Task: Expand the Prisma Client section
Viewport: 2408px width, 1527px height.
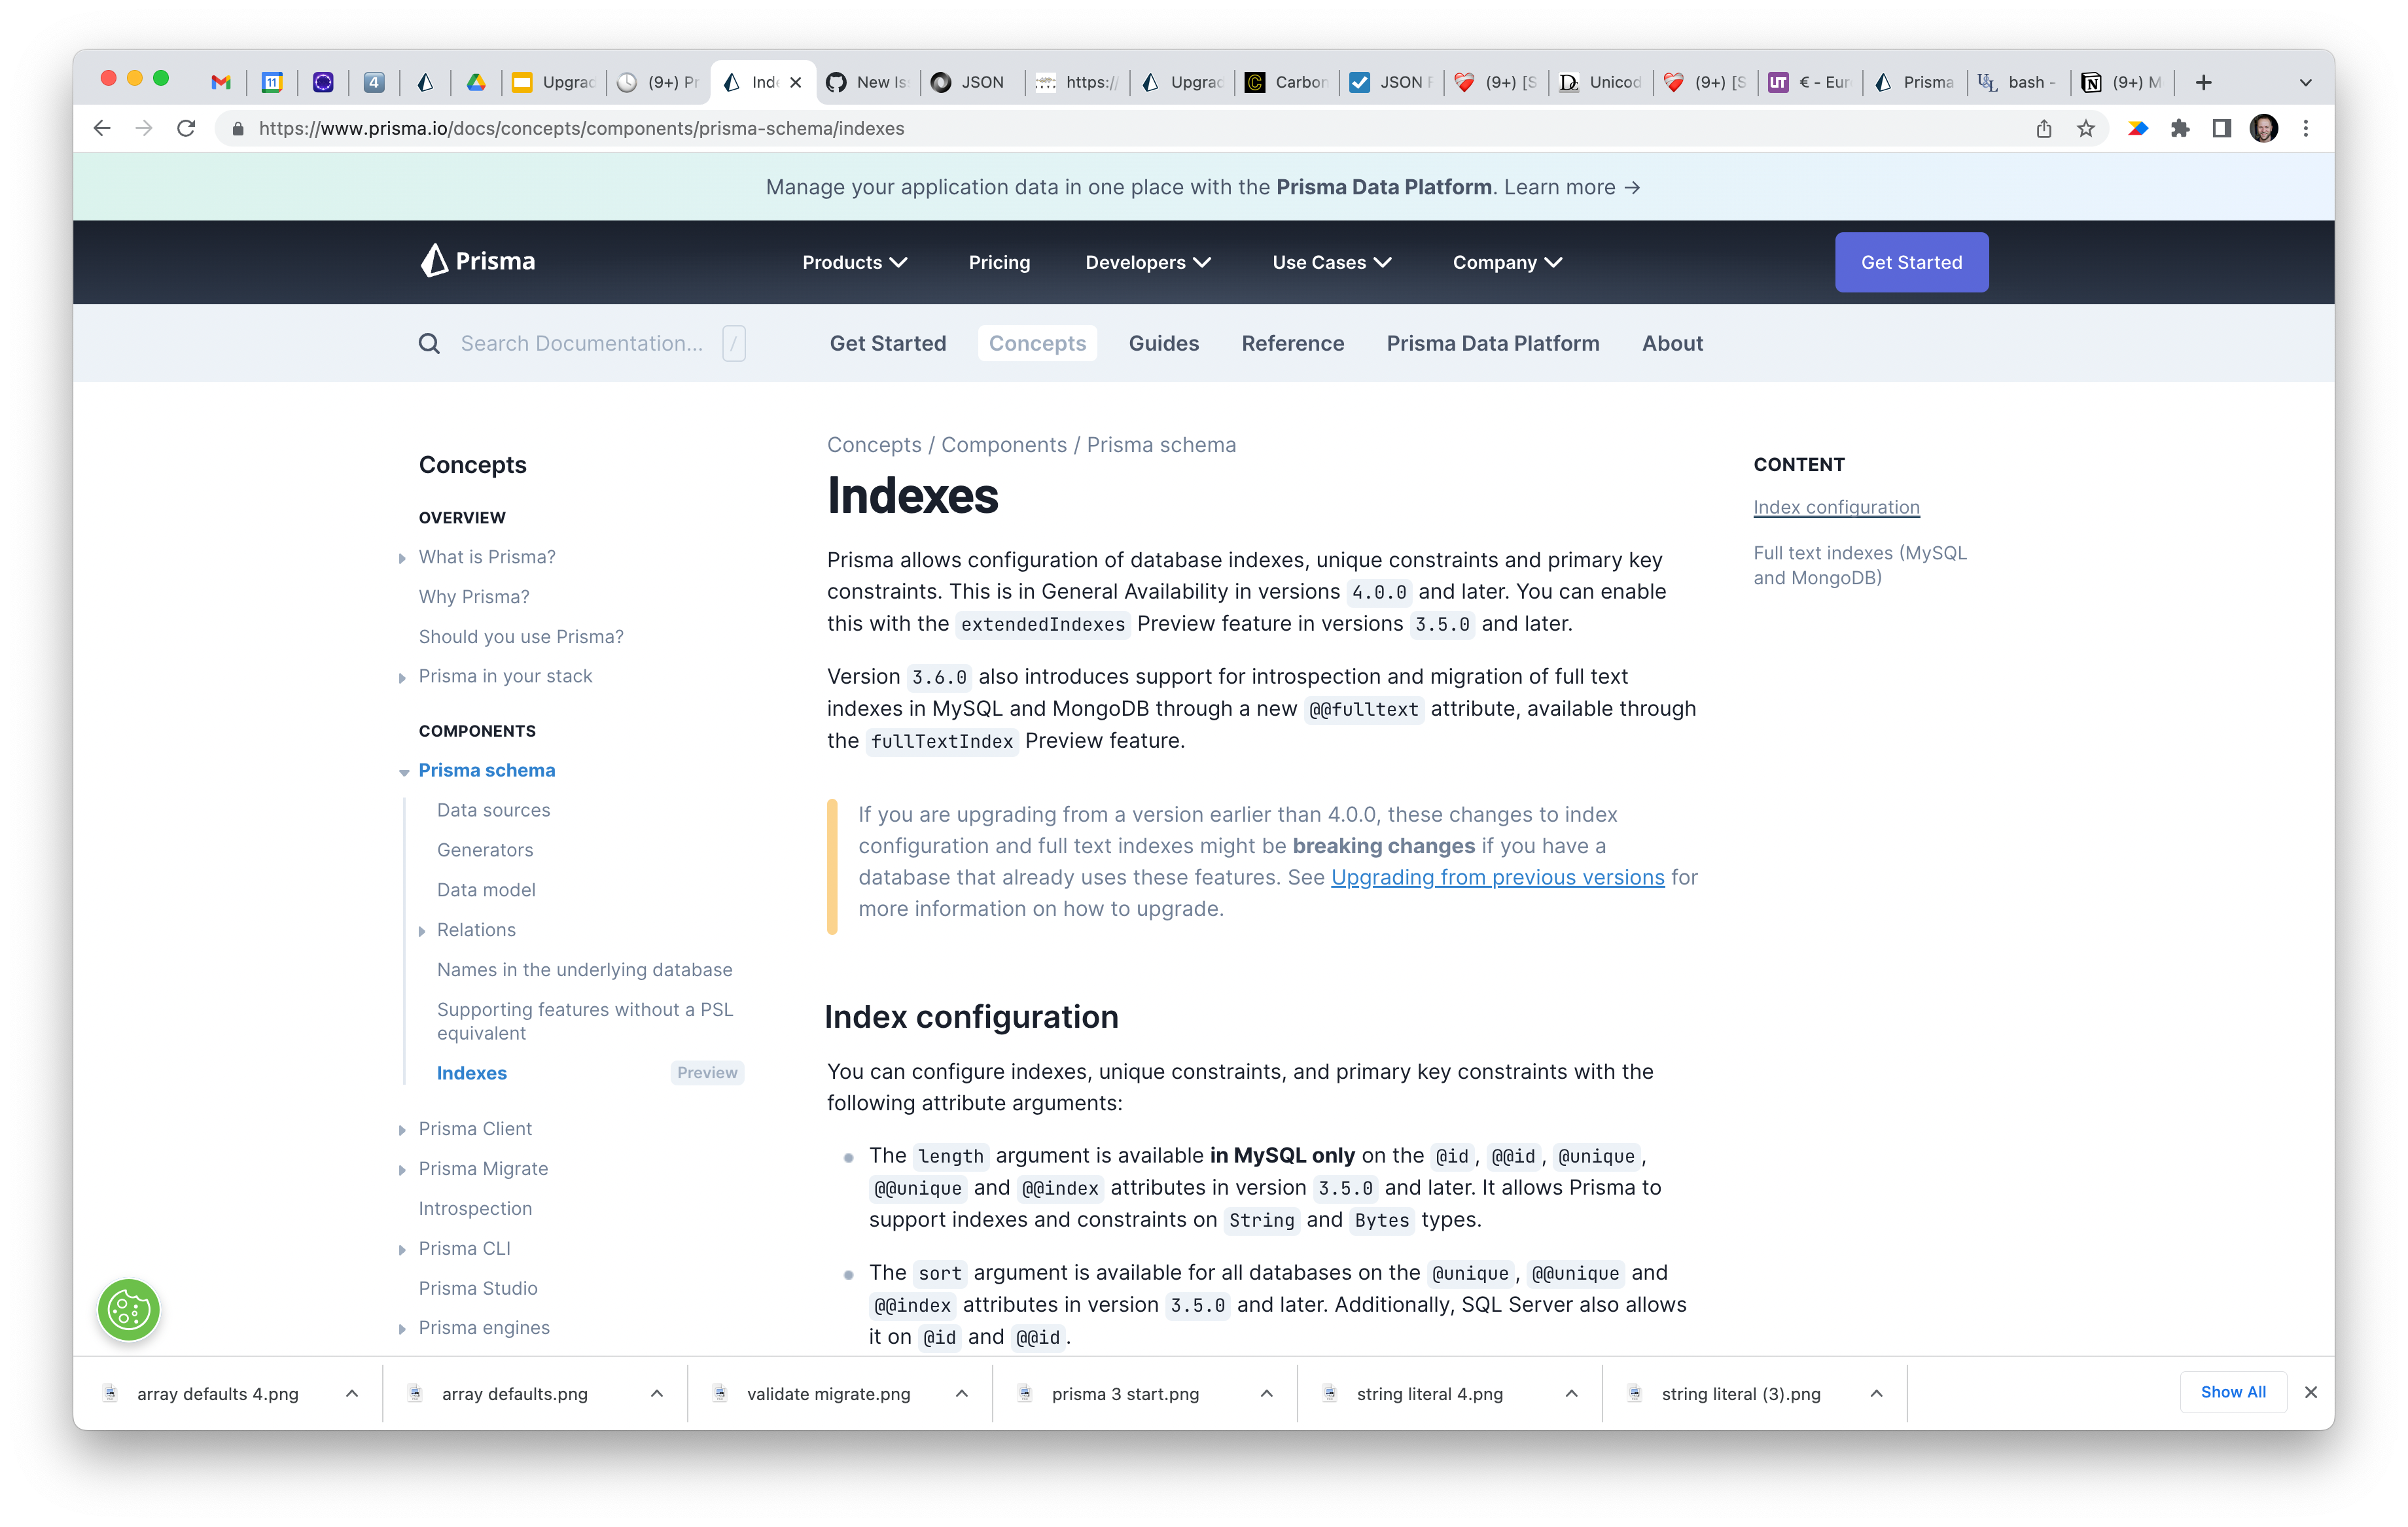Action: pos(402,1130)
